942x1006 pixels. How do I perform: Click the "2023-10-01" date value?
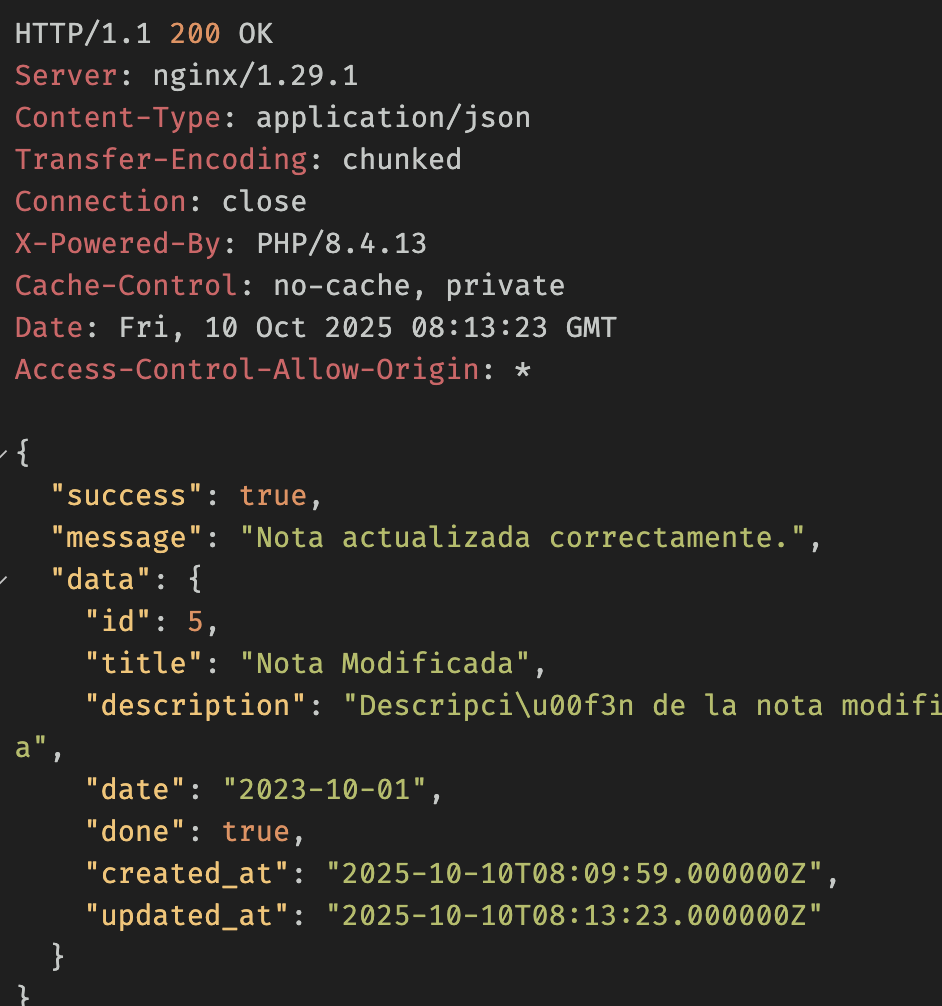324,790
